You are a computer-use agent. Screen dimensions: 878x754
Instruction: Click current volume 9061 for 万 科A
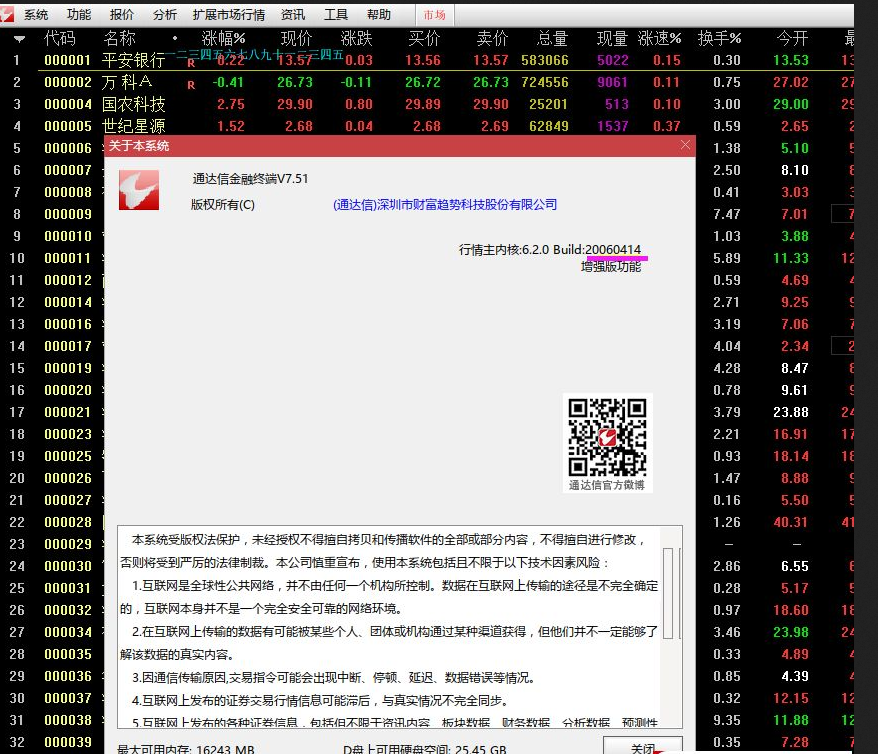[x=613, y=82]
